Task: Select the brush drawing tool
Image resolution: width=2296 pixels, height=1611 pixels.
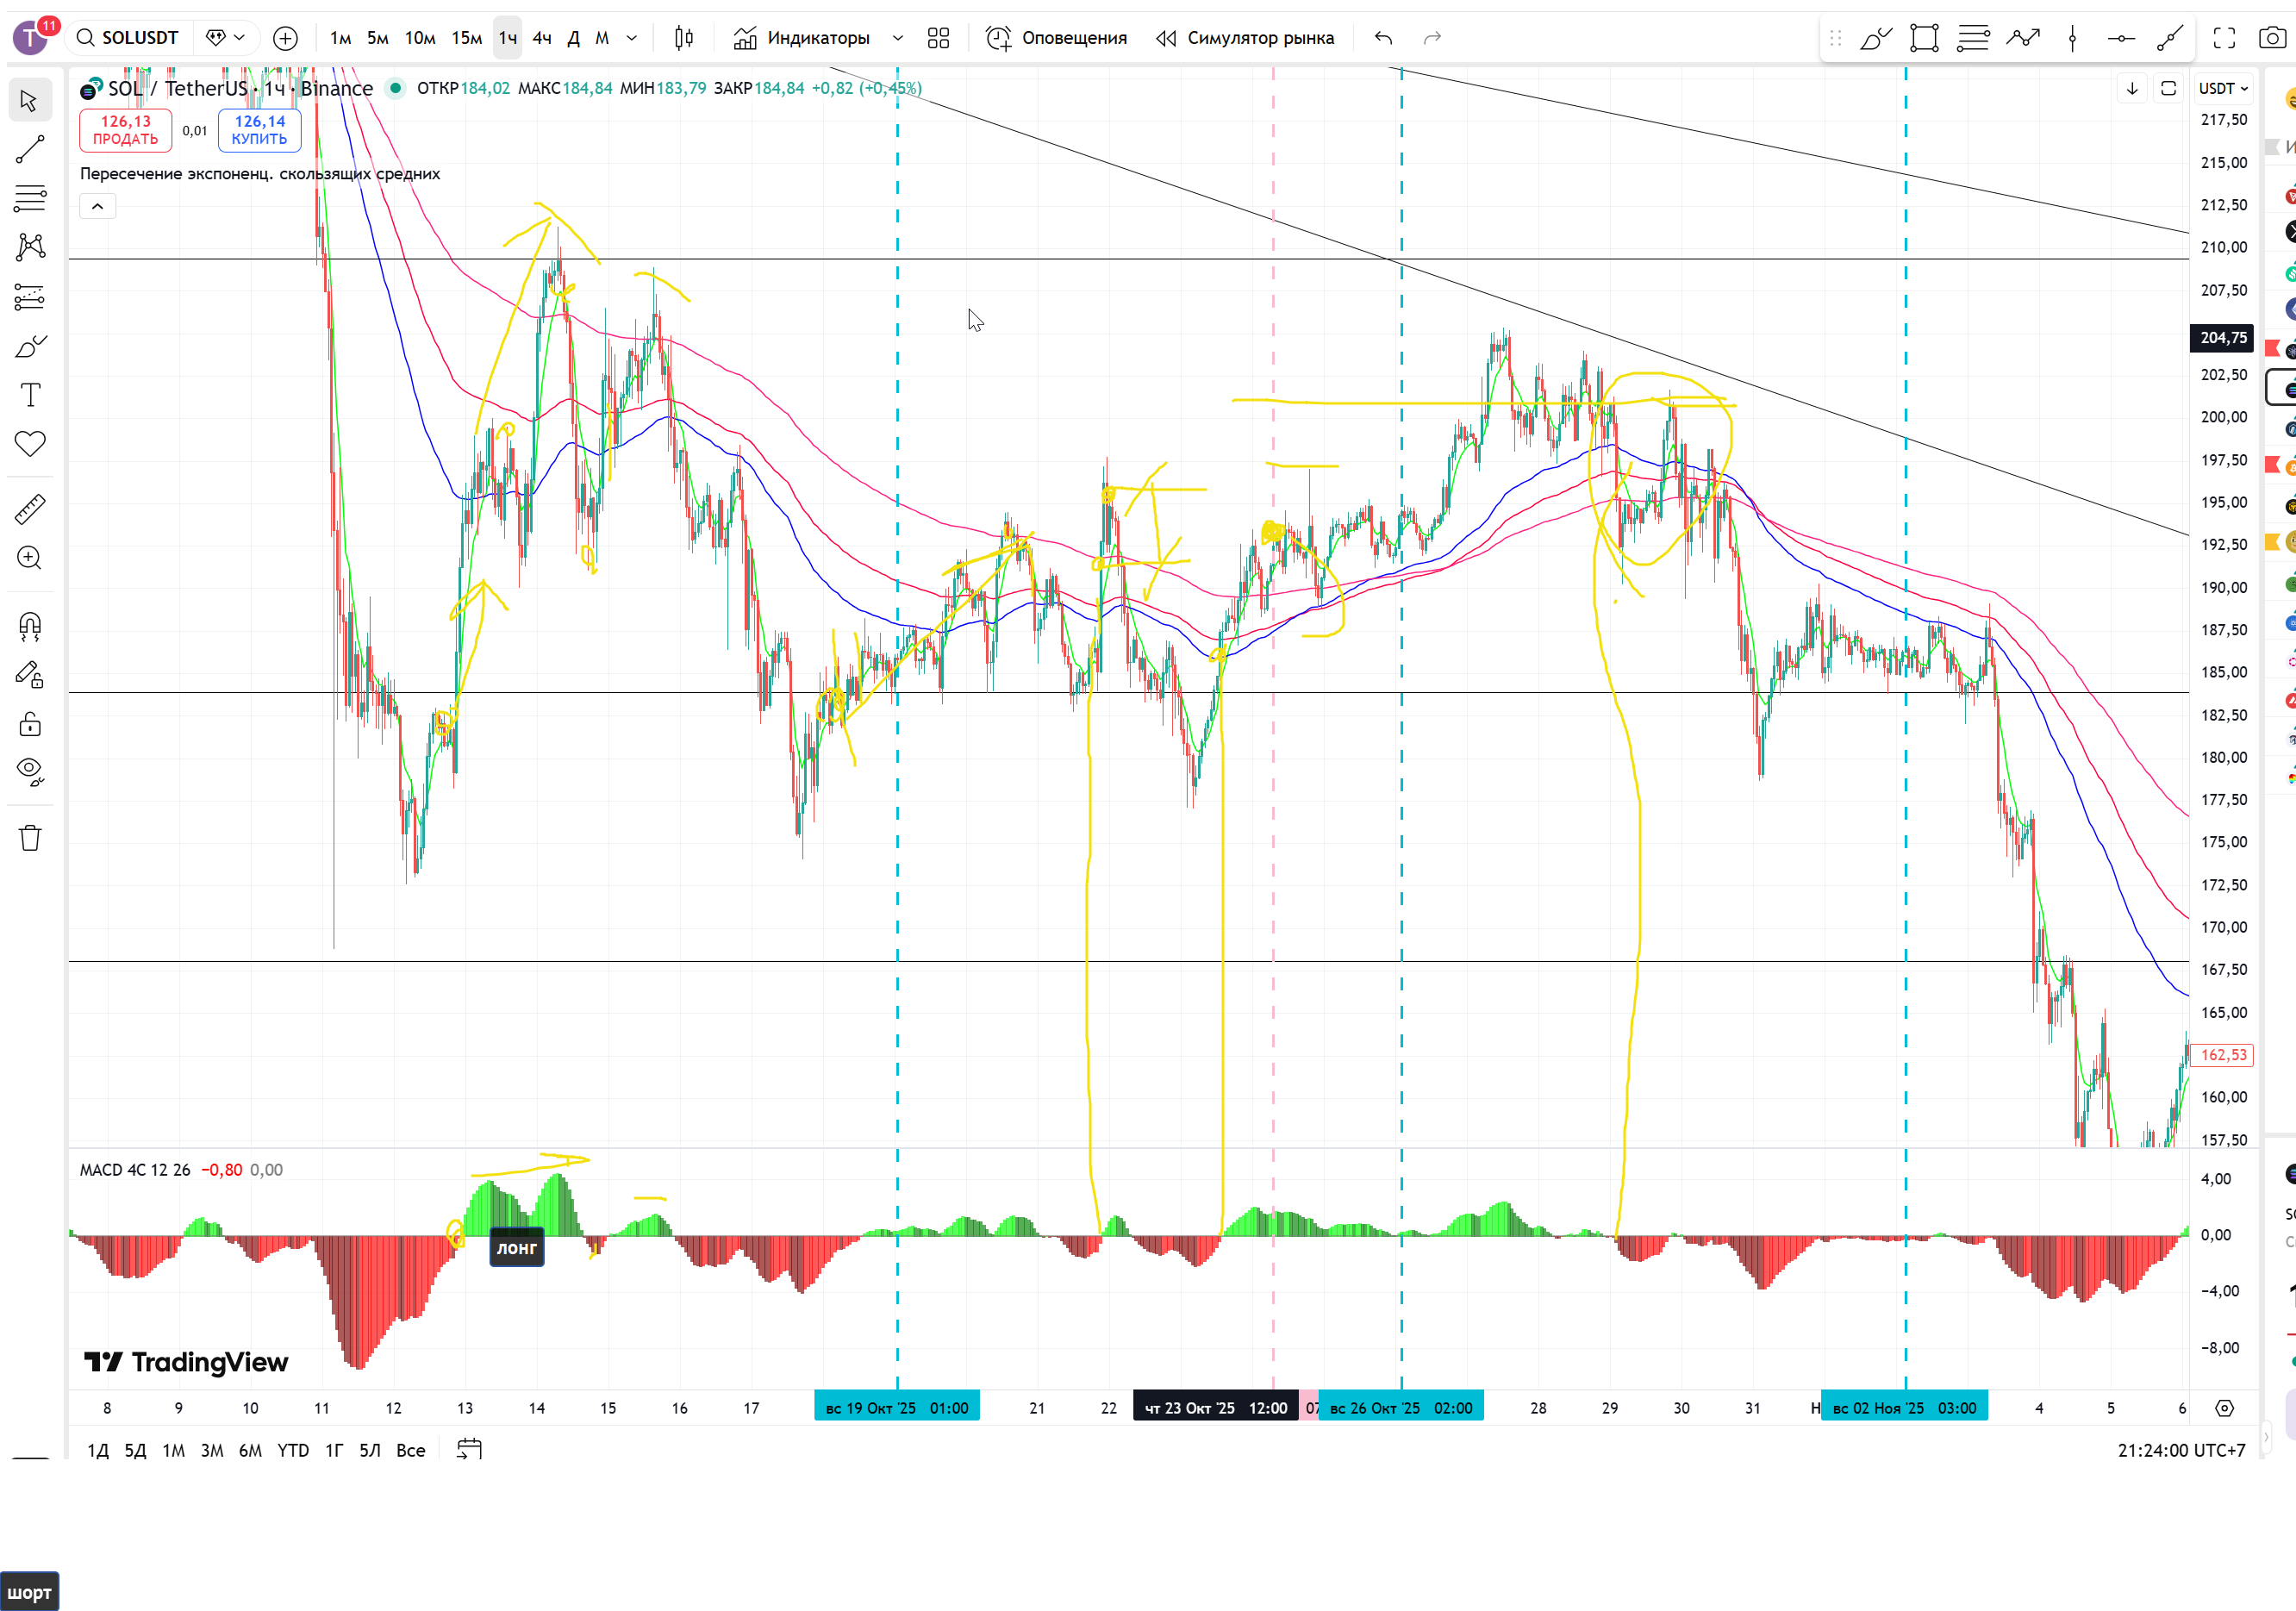Action: [30, 347]
